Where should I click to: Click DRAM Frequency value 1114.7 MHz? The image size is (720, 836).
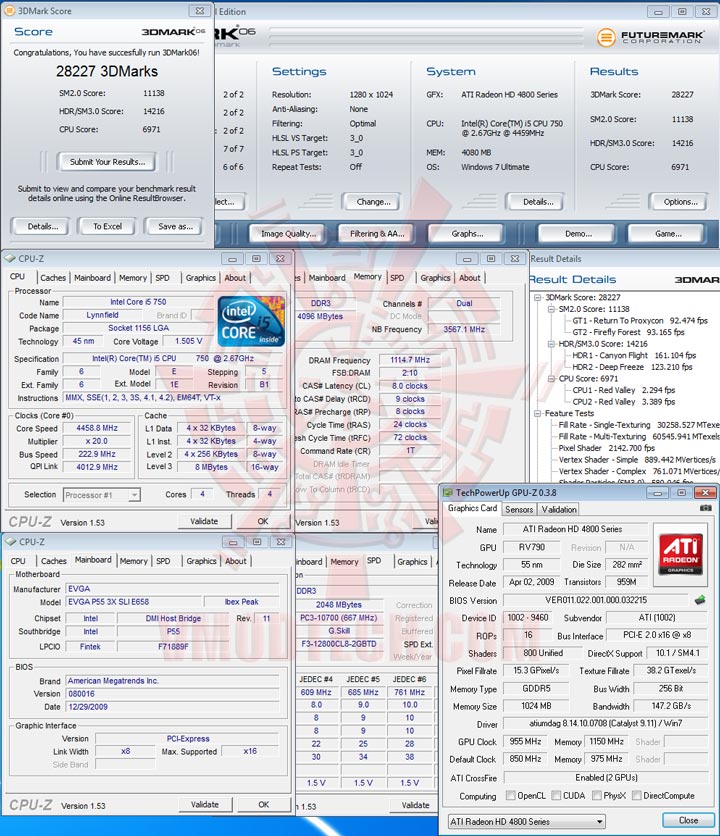(410, 360)
